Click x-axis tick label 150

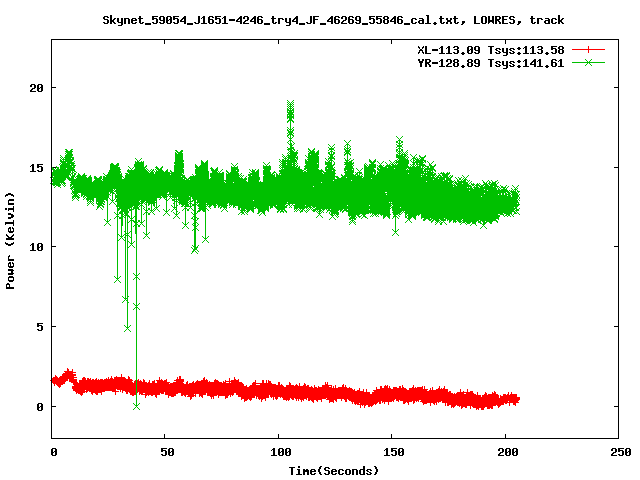tap(394, 452)
